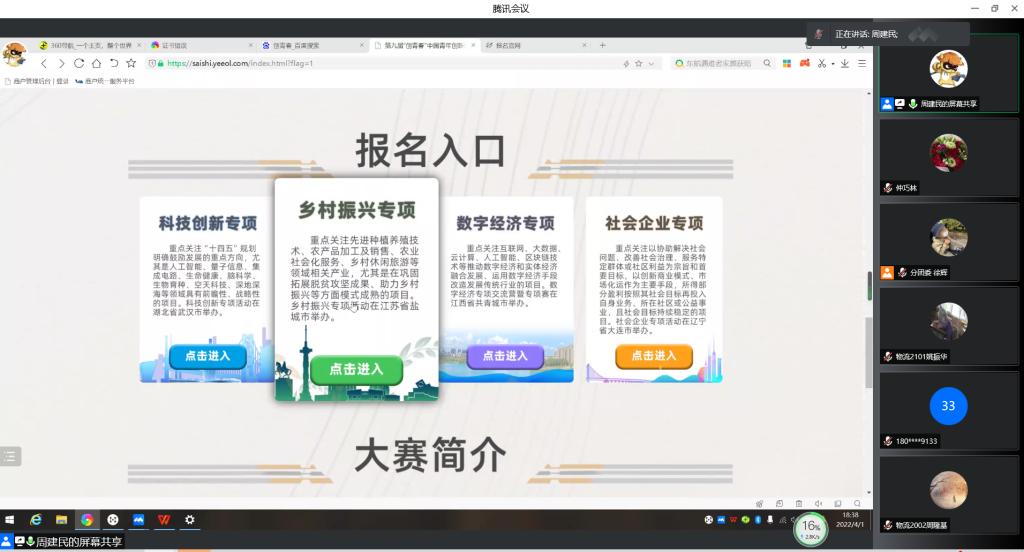Open the 商户统一服务平台 bookmark link

[104, 81]
